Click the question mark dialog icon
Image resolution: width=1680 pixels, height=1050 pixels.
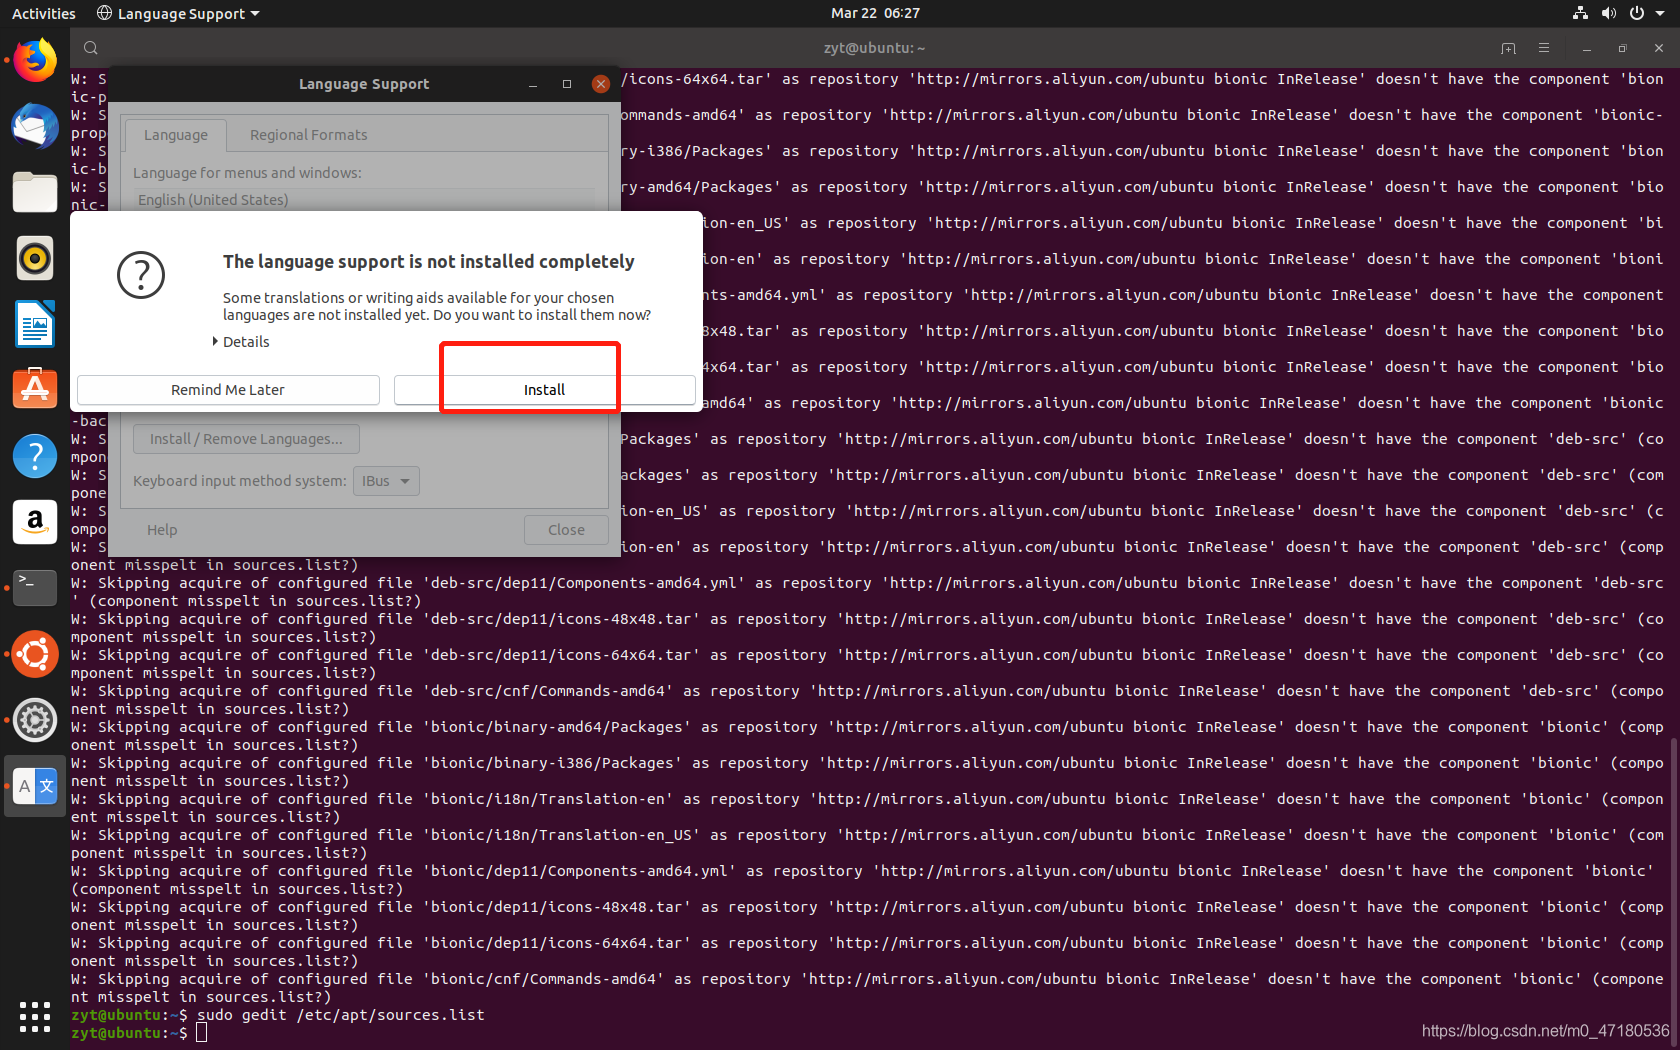[x=141, y=275]
